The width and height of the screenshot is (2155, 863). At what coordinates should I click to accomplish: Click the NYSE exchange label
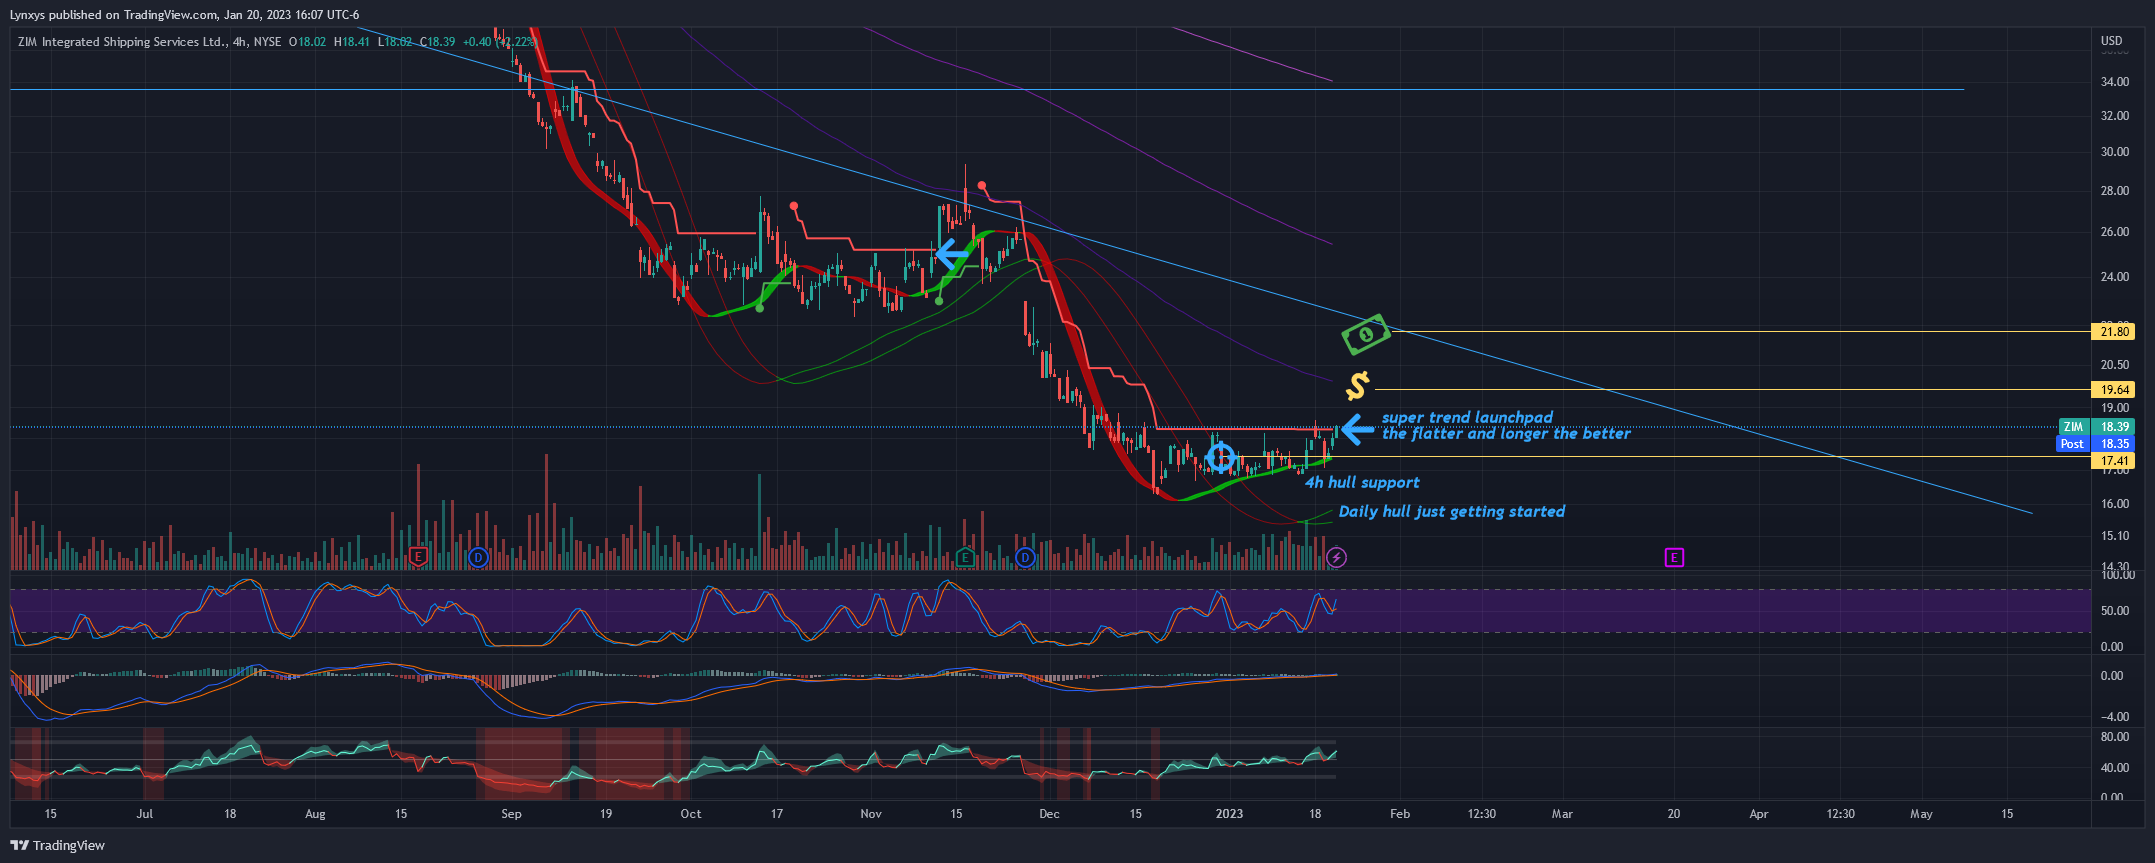click(x=267, y=42)
